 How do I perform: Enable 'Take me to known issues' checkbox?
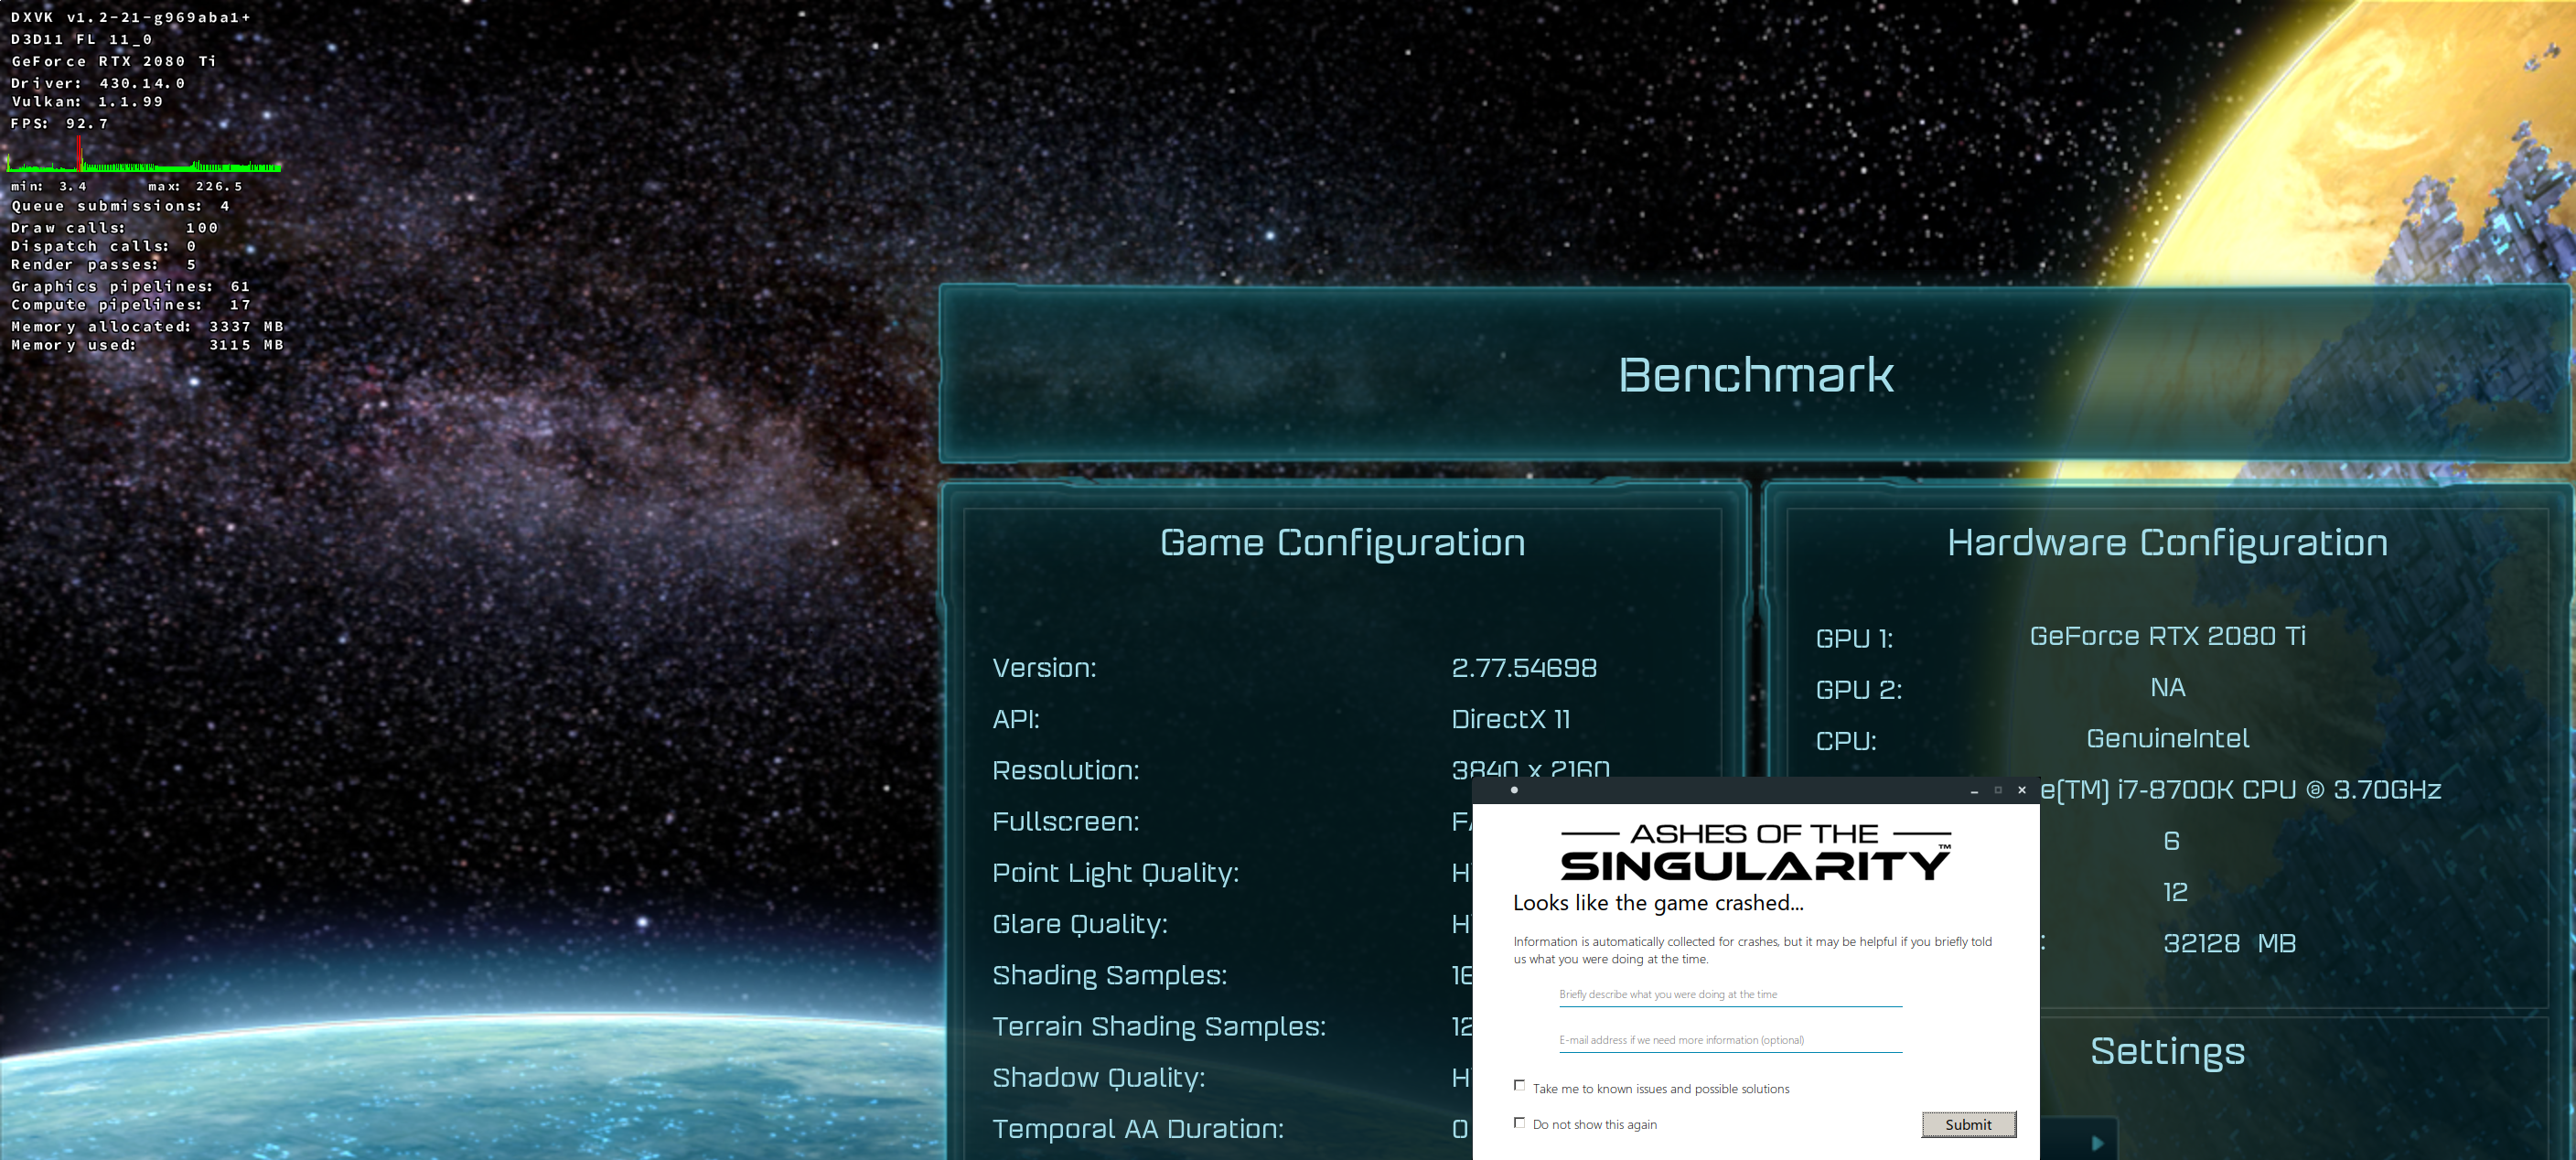1520,1086
